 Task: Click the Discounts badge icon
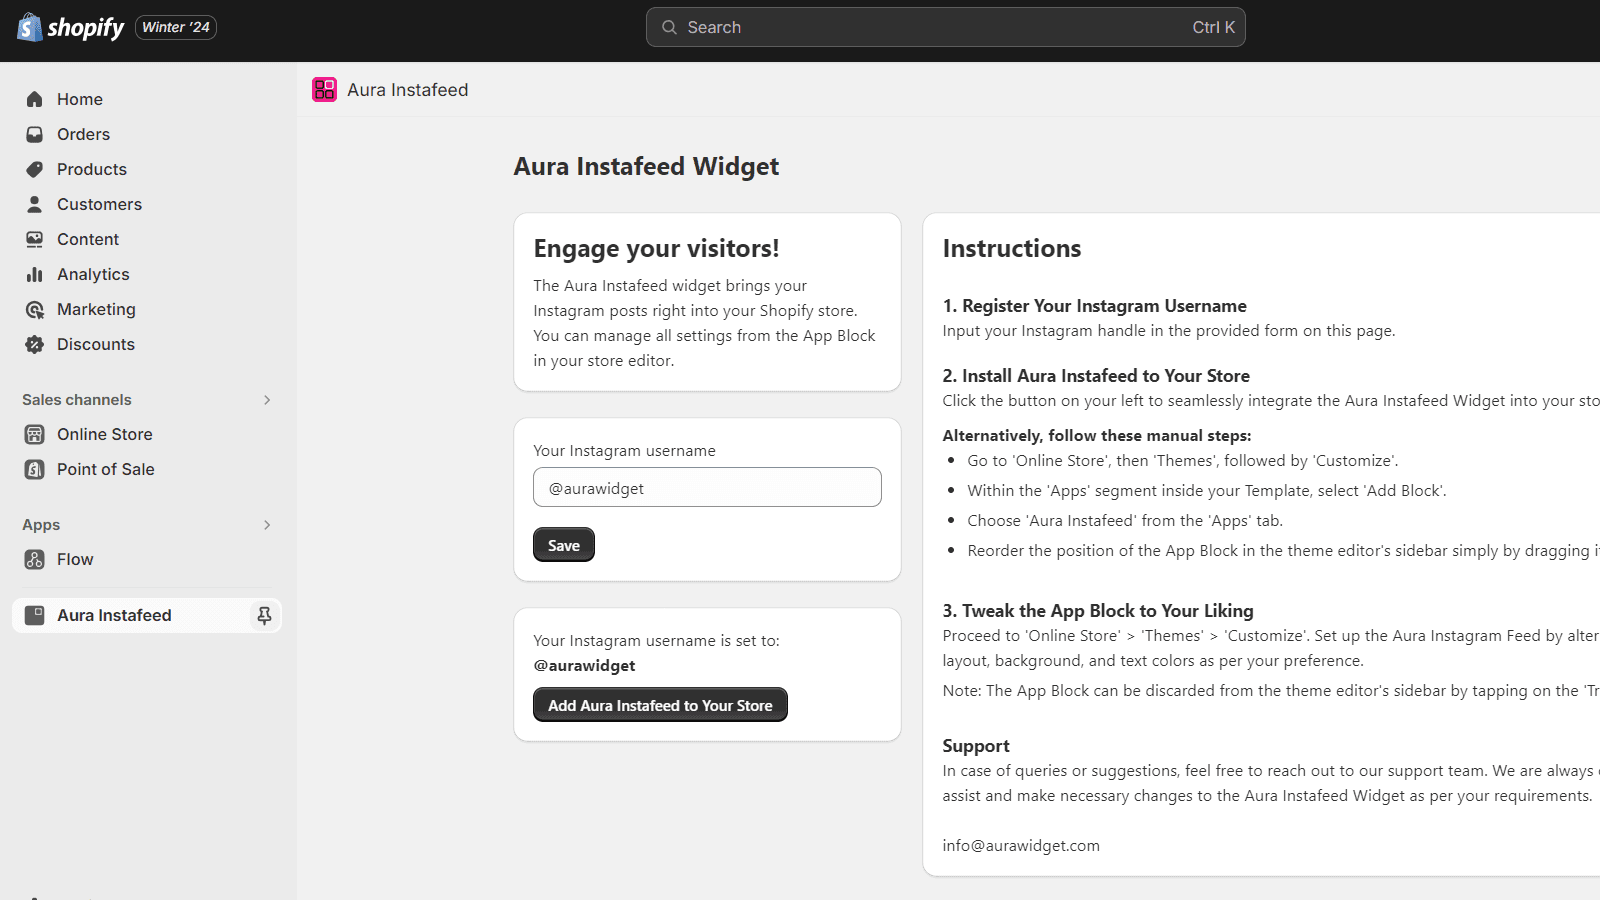tap(35, 344)
